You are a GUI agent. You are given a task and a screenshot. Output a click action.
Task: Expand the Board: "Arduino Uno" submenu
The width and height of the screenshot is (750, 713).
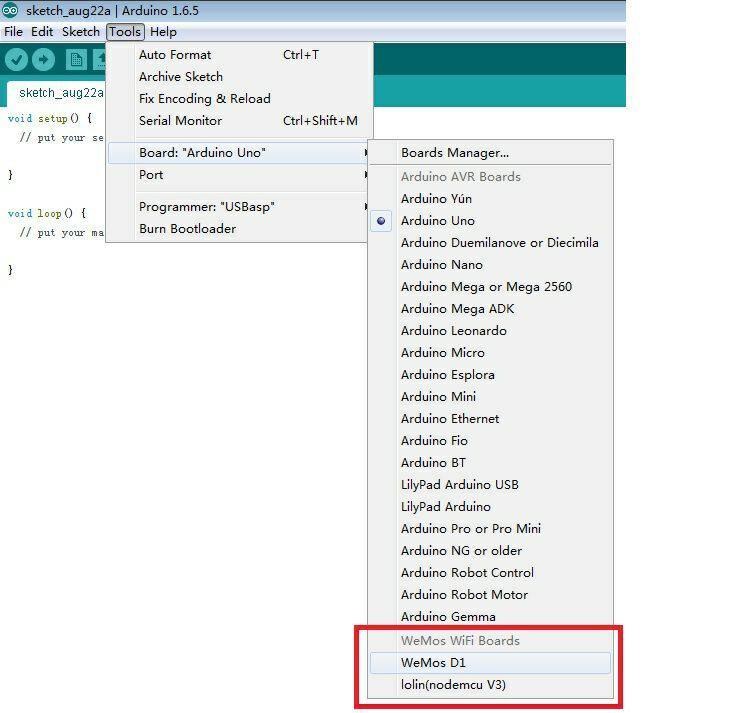pos(239,153)
